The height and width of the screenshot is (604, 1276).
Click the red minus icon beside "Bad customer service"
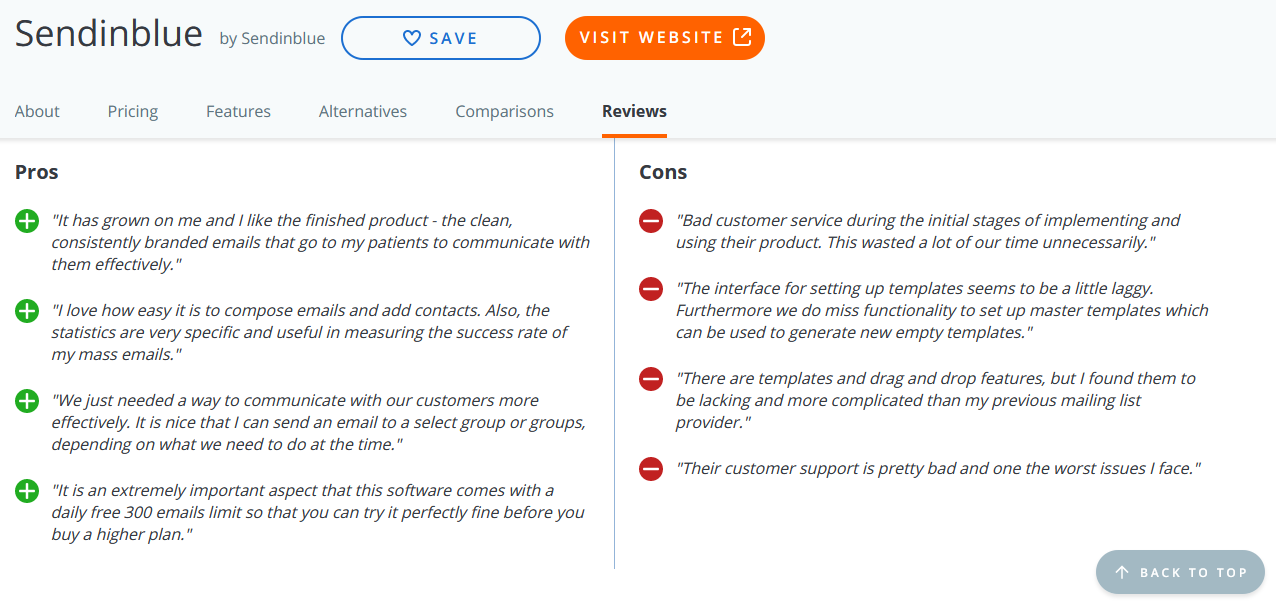click(651, 221)
